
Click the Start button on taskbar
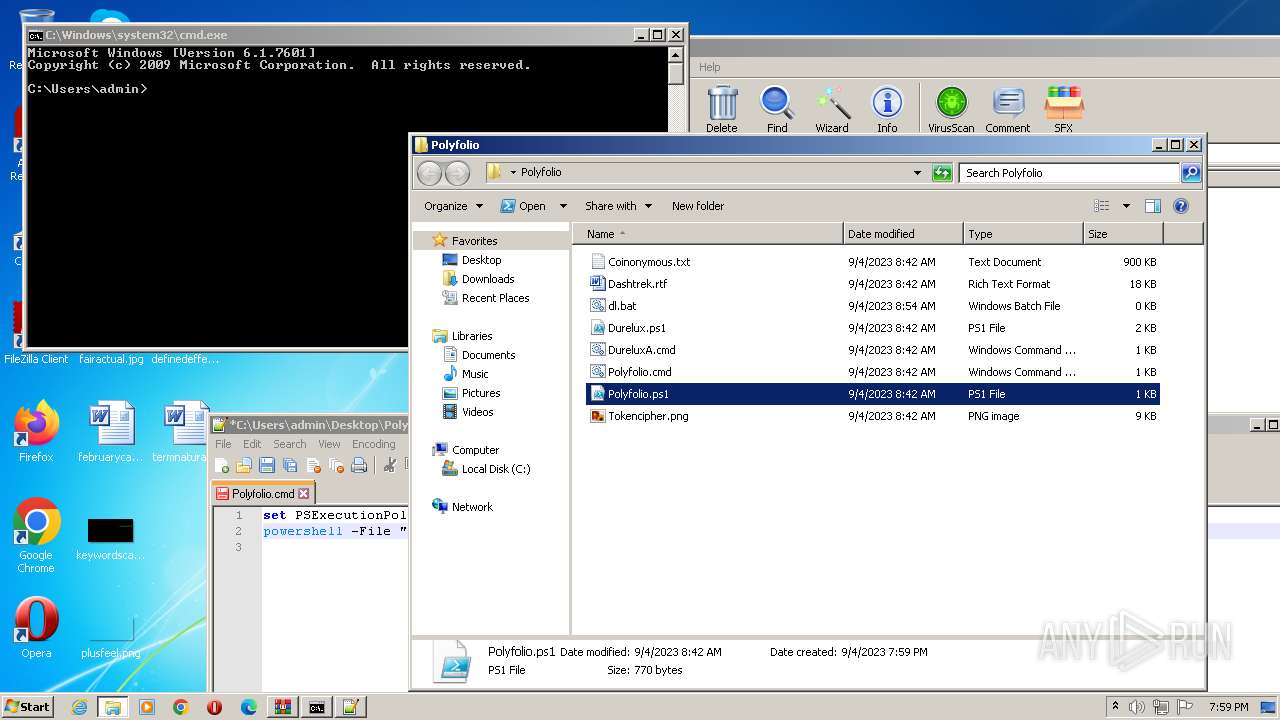(x=27, y=706)
